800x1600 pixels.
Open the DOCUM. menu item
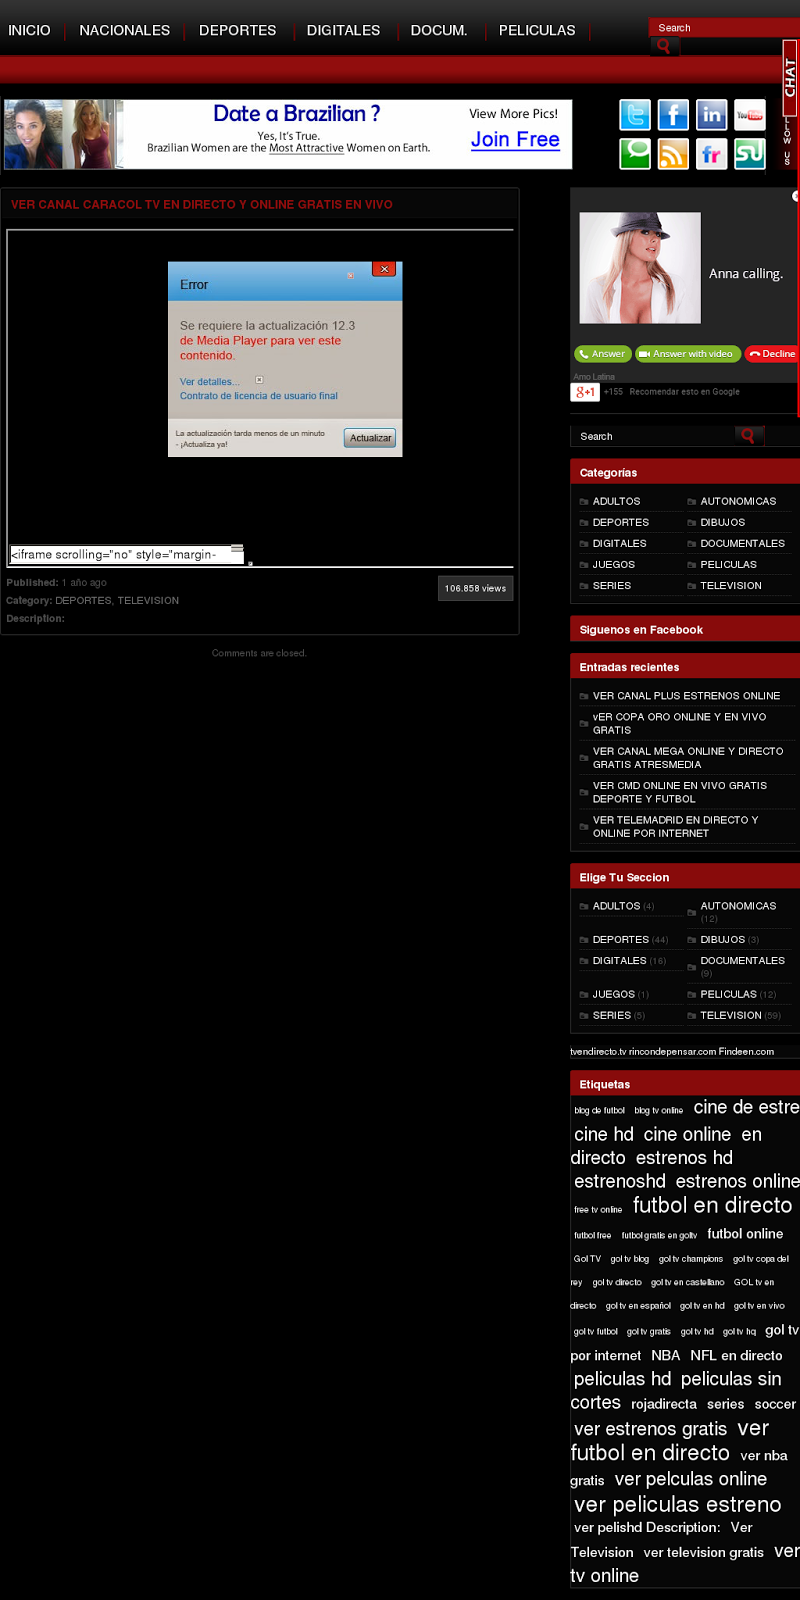tap(439, 30)
